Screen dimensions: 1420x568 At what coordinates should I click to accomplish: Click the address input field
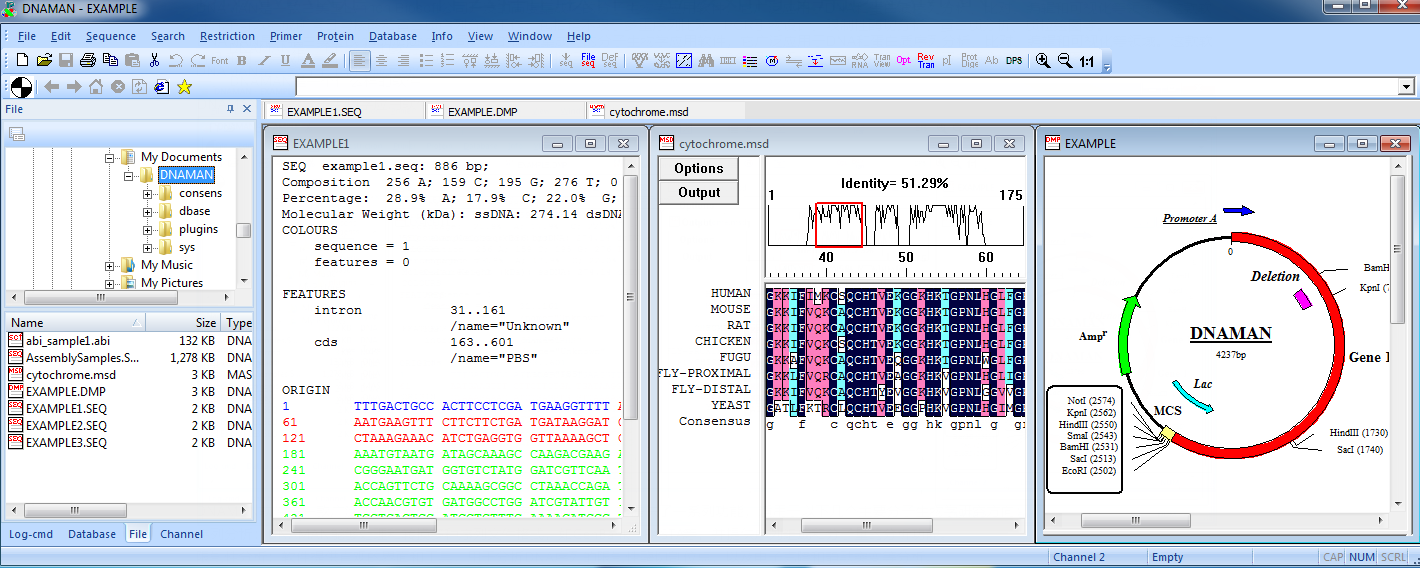pos(847,87)
